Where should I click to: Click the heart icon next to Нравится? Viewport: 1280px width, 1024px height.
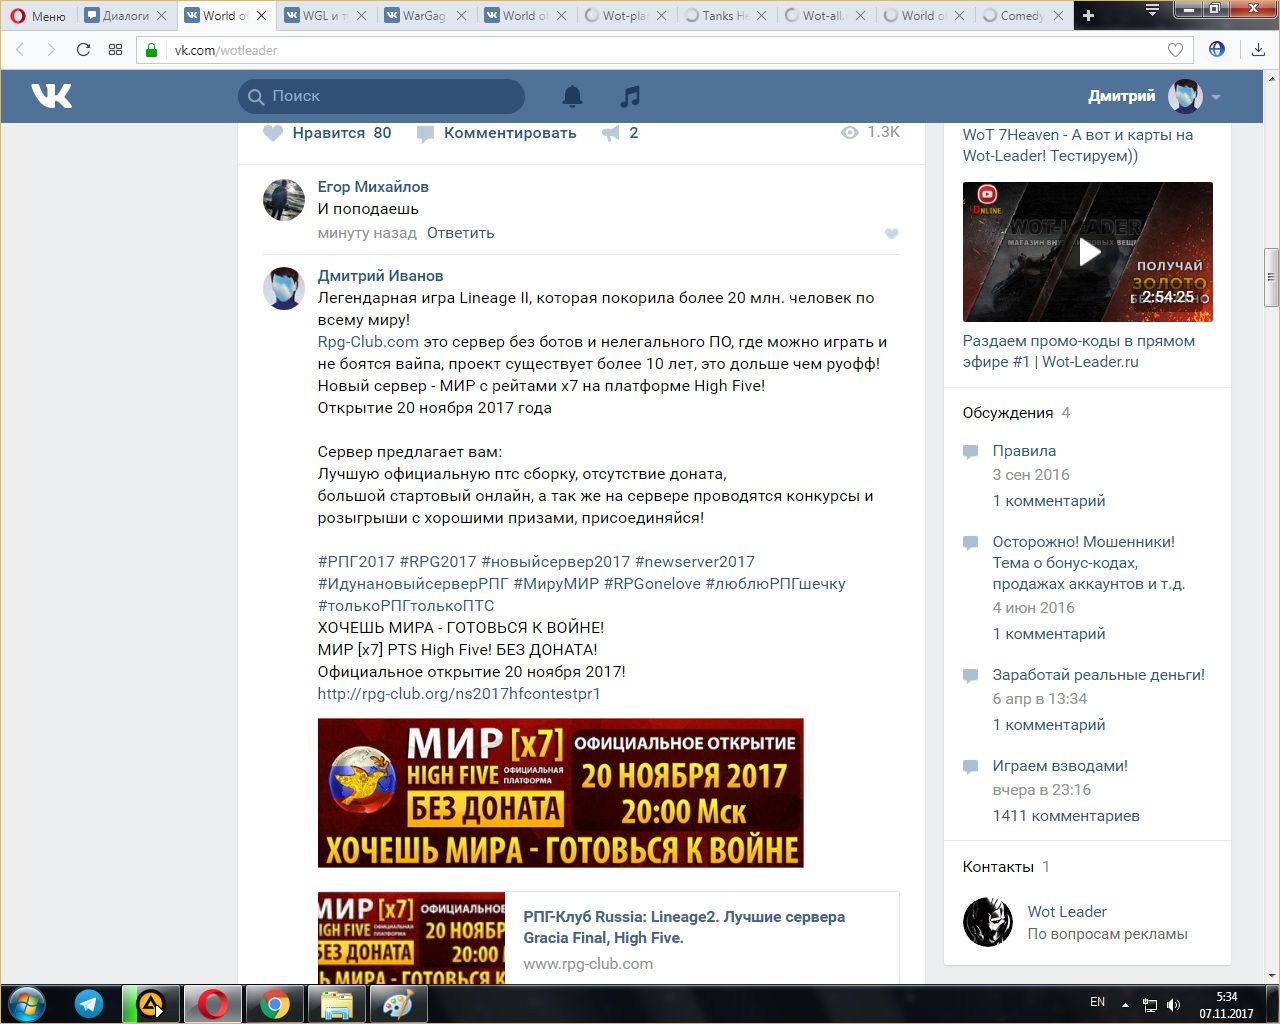[x=273, y=133]
